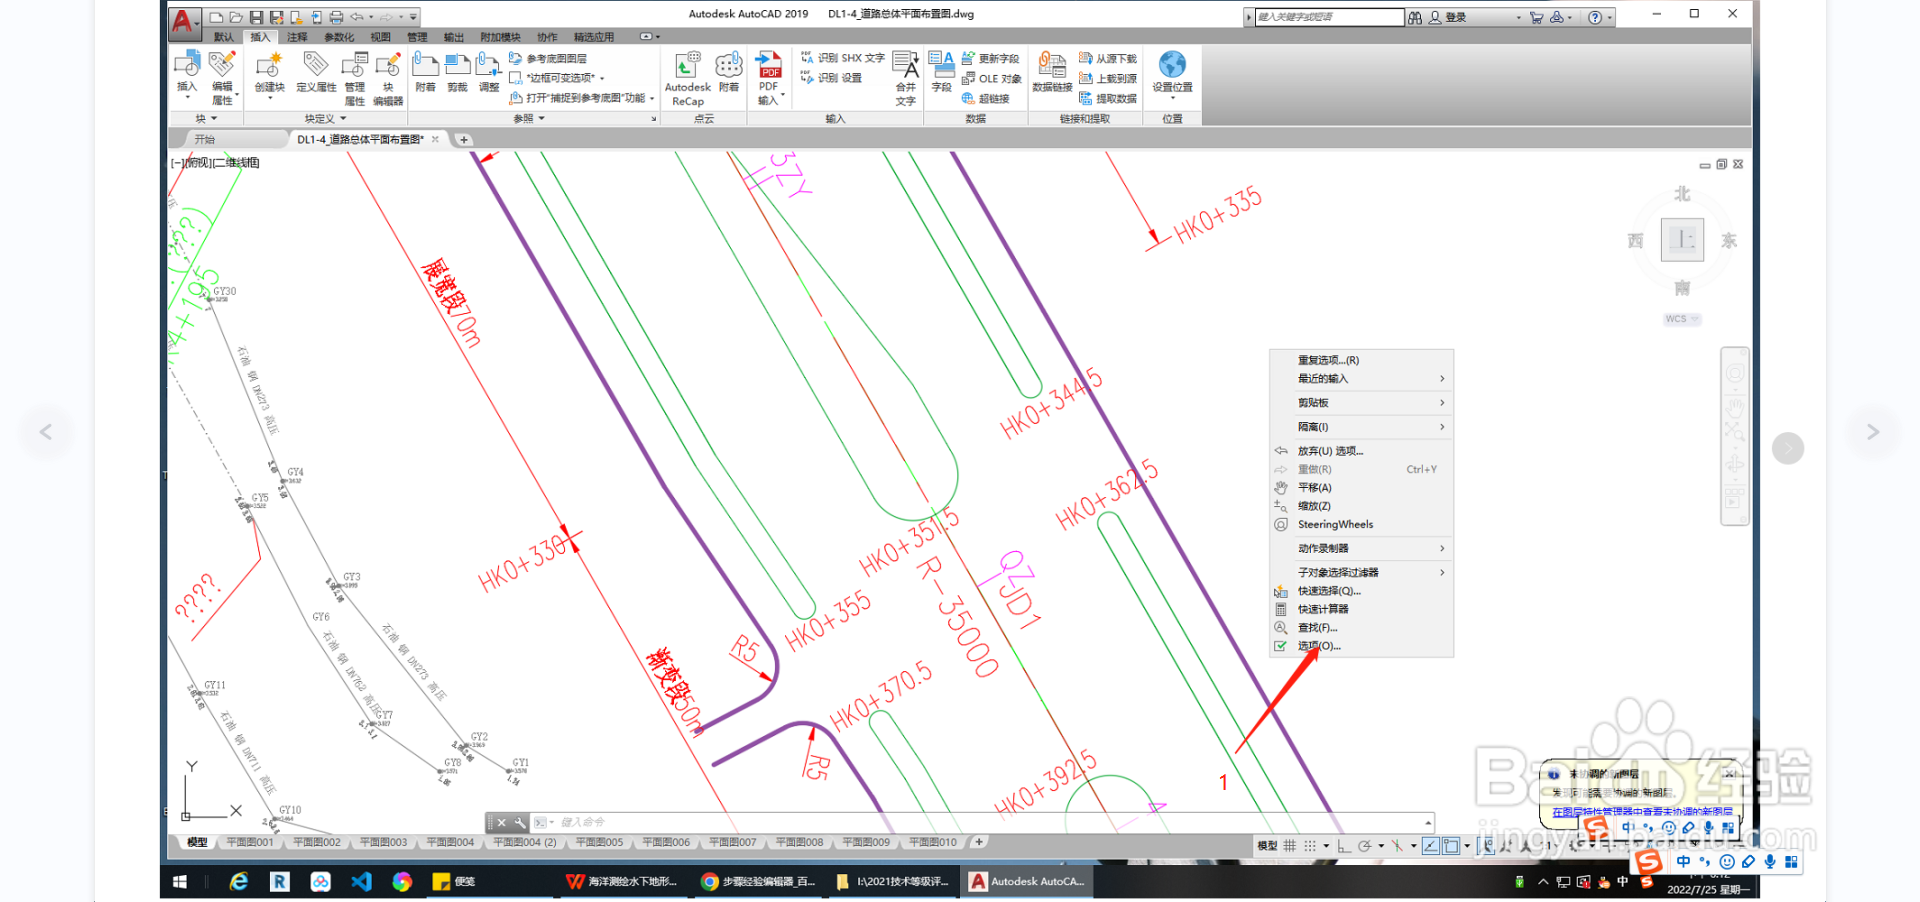Viewport: 1920px width, 902px height.
Task: Click the Adjust (调整) reference icon
Action: [489, 72]
